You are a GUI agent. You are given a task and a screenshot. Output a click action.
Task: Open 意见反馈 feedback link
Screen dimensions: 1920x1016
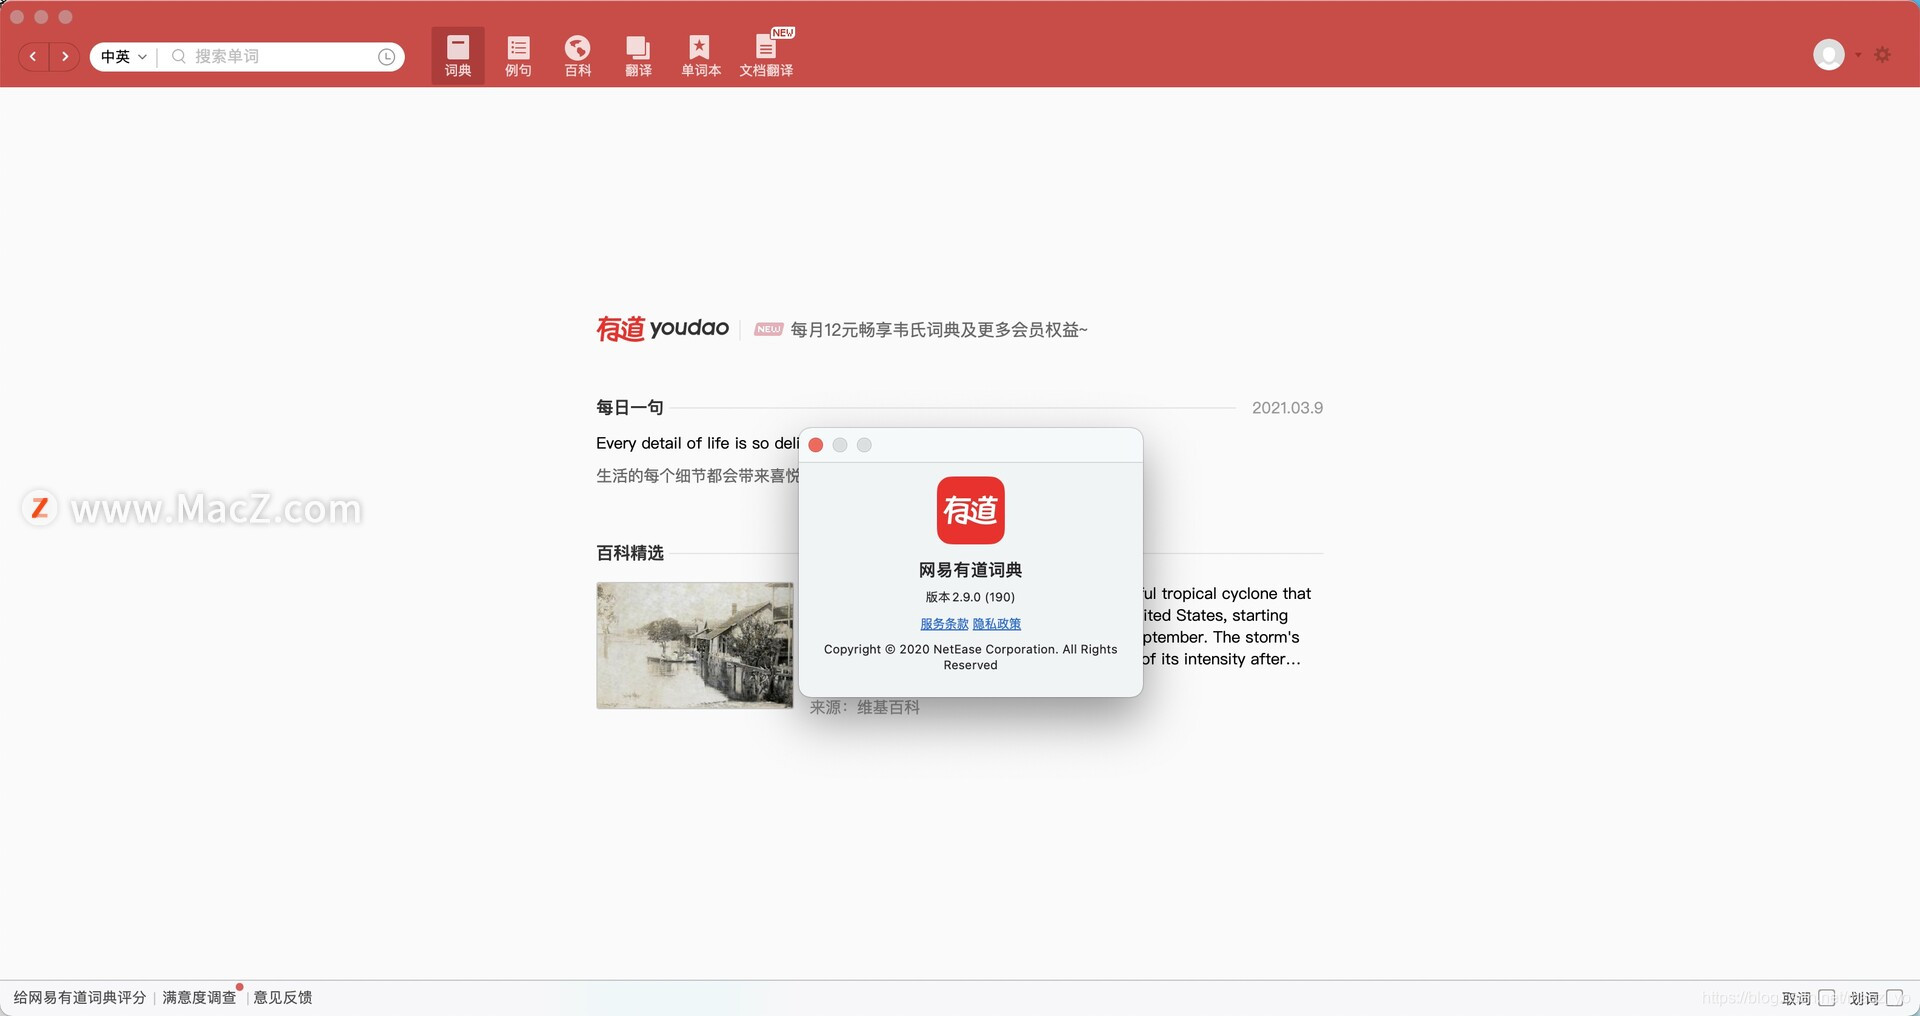(283, 998)
